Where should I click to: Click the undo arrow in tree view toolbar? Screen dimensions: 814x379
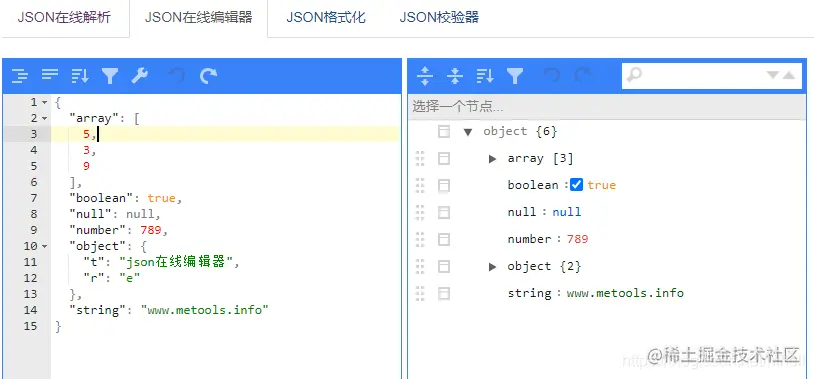[x=552, y=76]
